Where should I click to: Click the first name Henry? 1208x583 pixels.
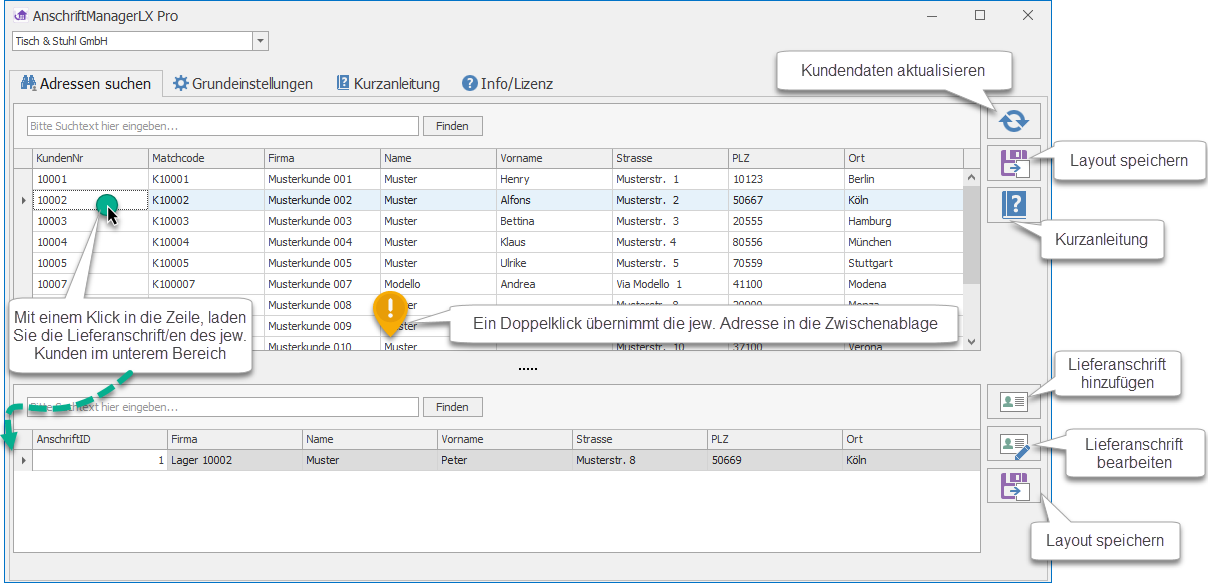coord(554,179)
